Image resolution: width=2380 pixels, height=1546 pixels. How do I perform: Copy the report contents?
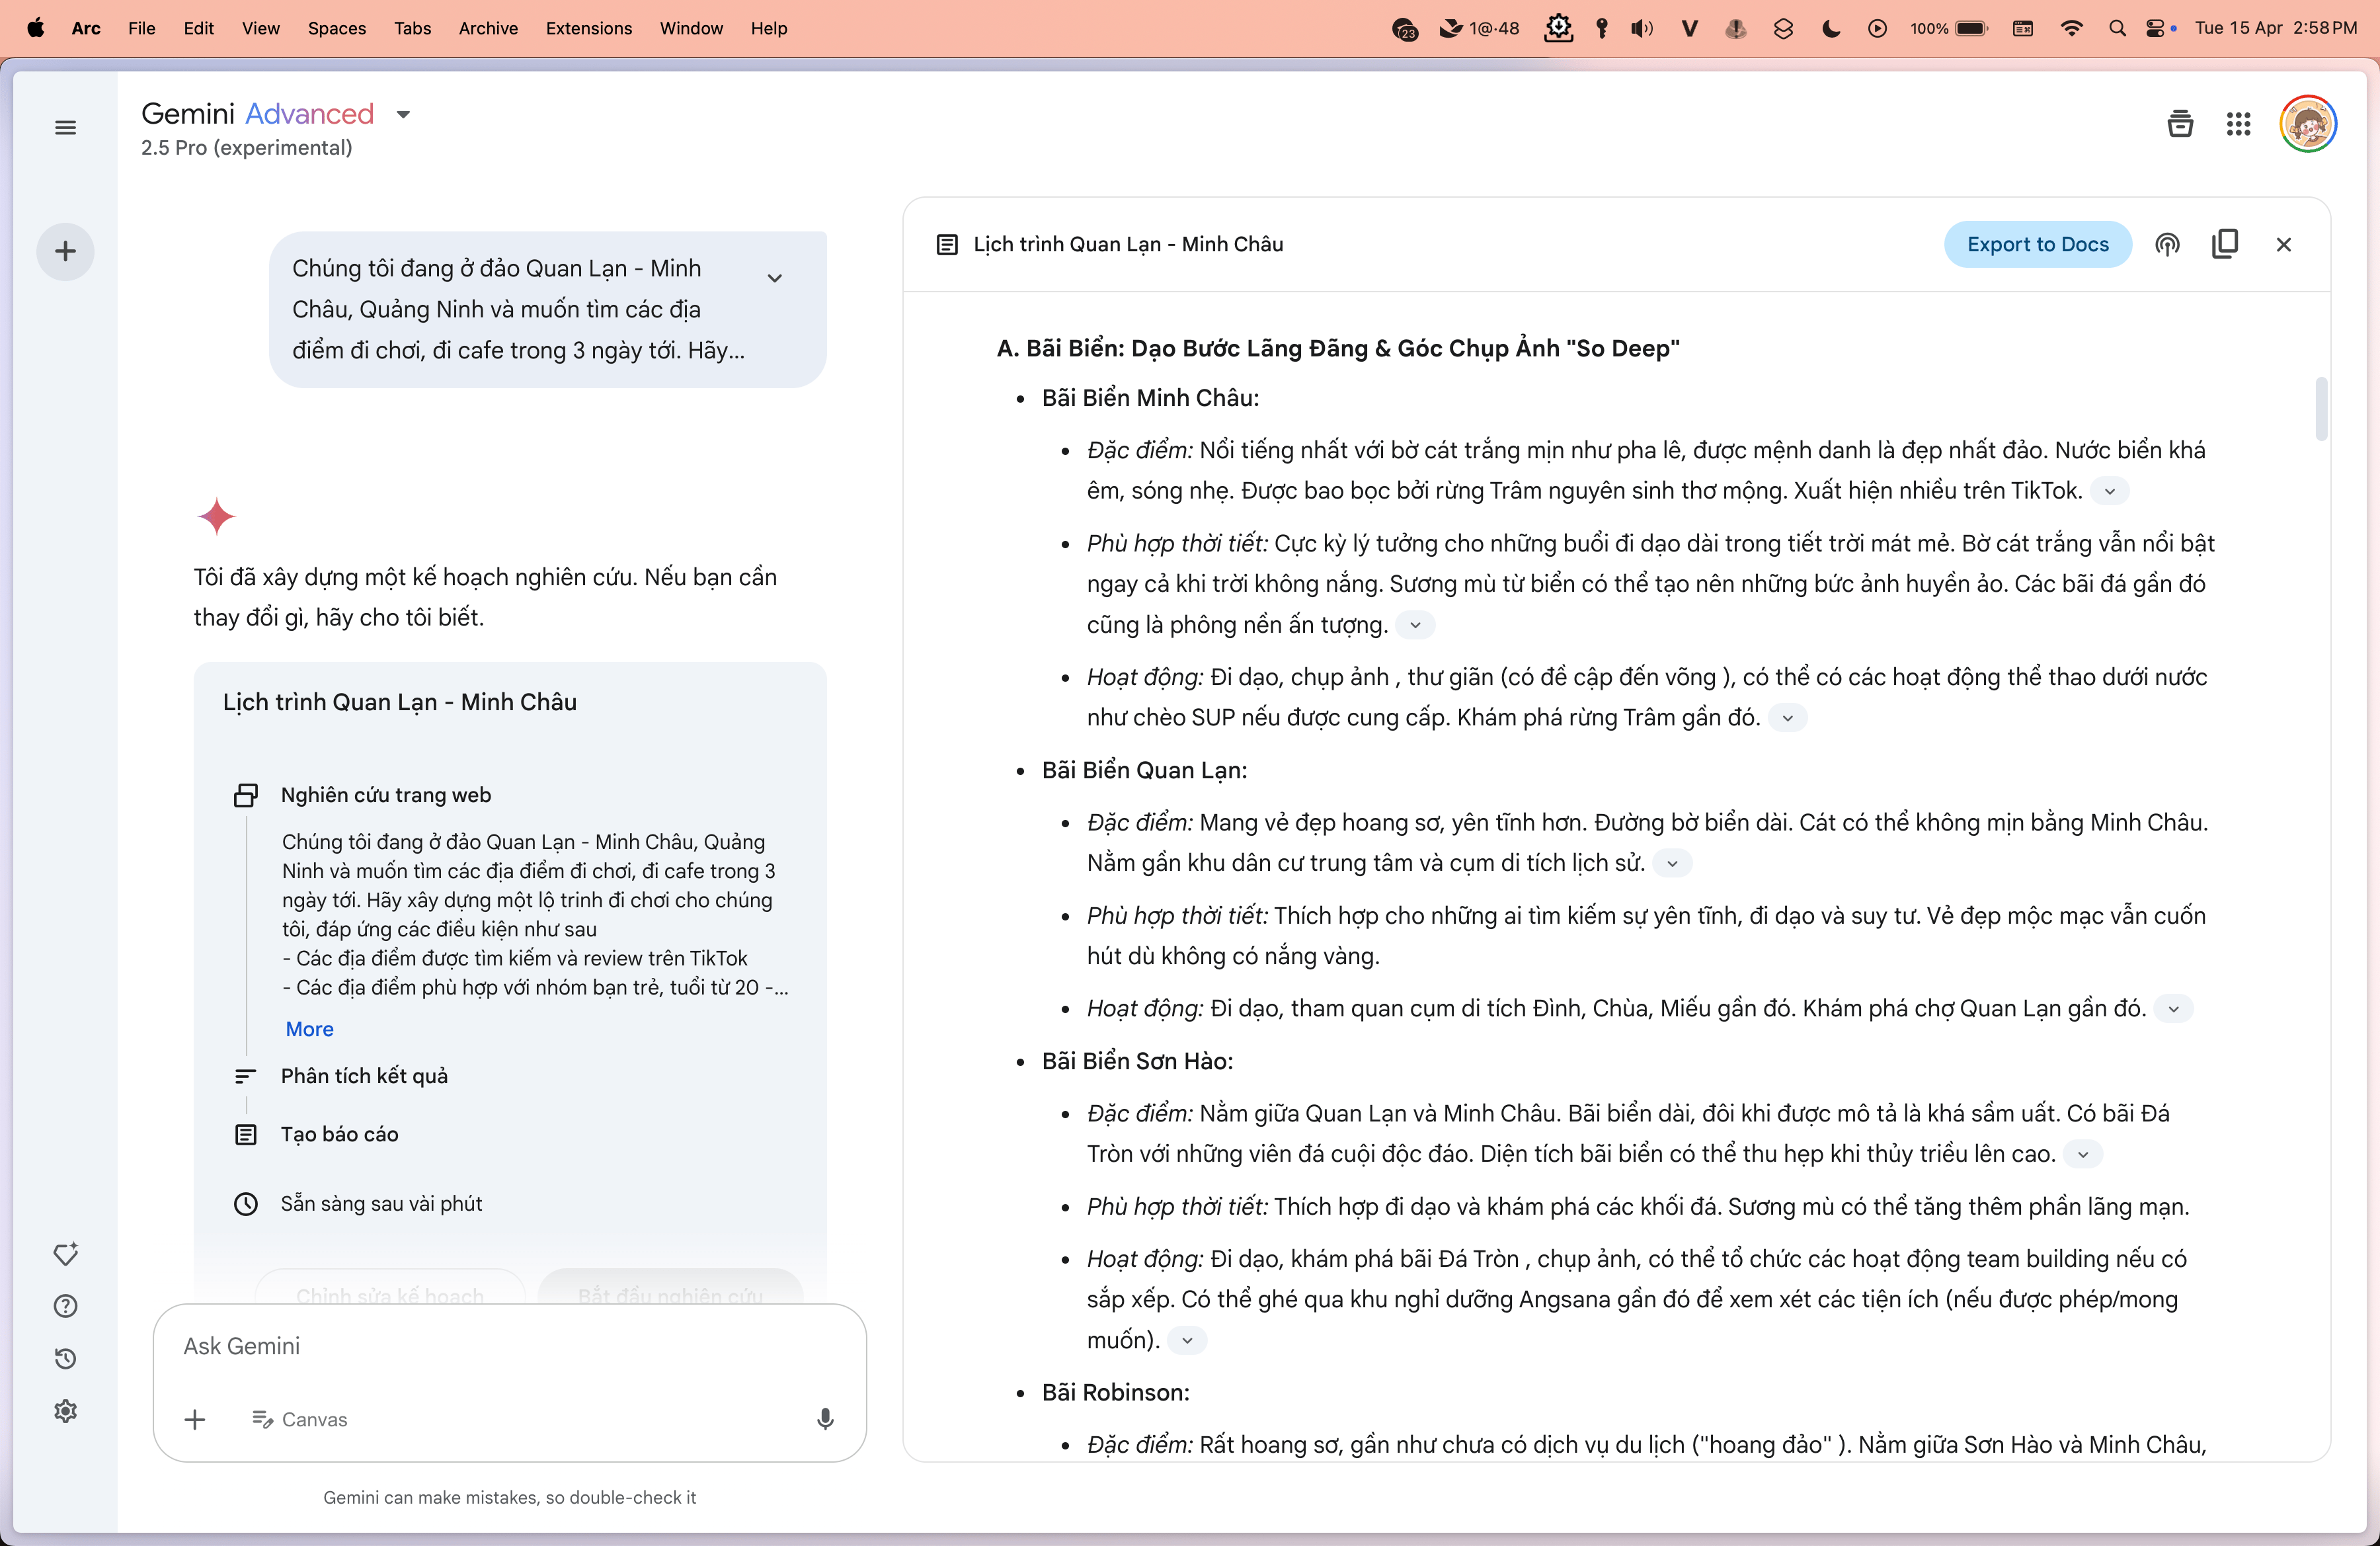click(2225, 244)
